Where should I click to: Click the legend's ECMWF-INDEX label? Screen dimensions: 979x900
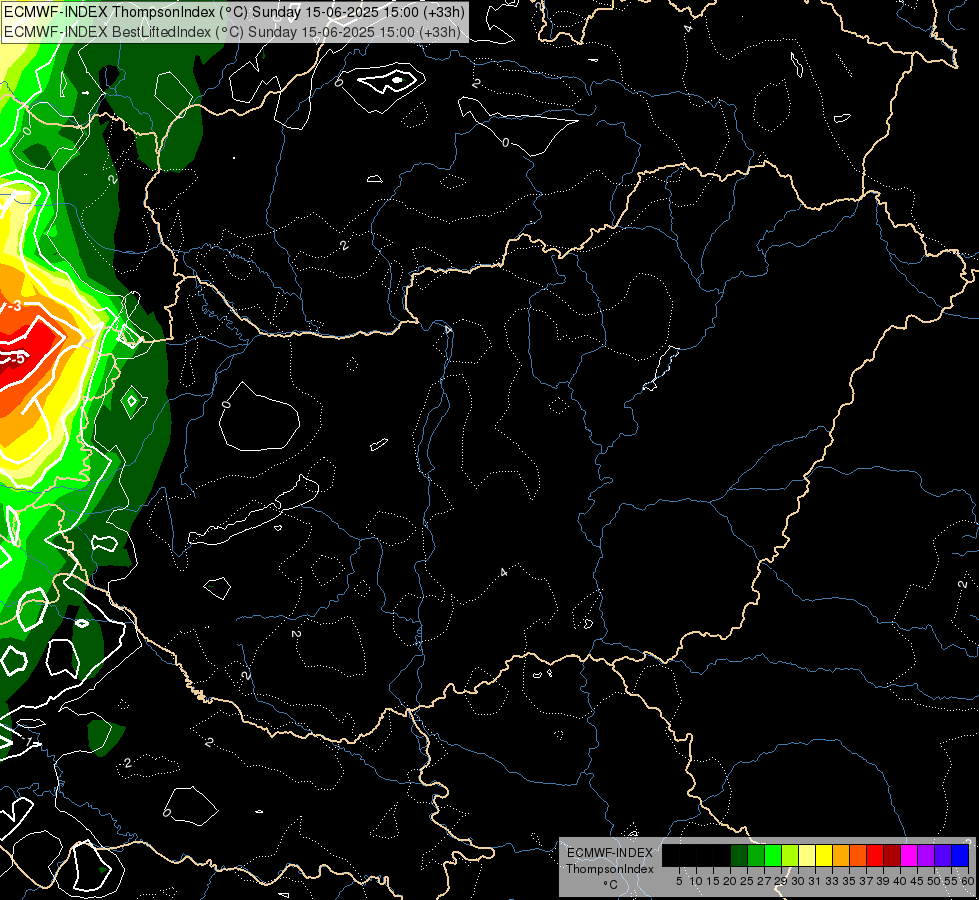610,853
